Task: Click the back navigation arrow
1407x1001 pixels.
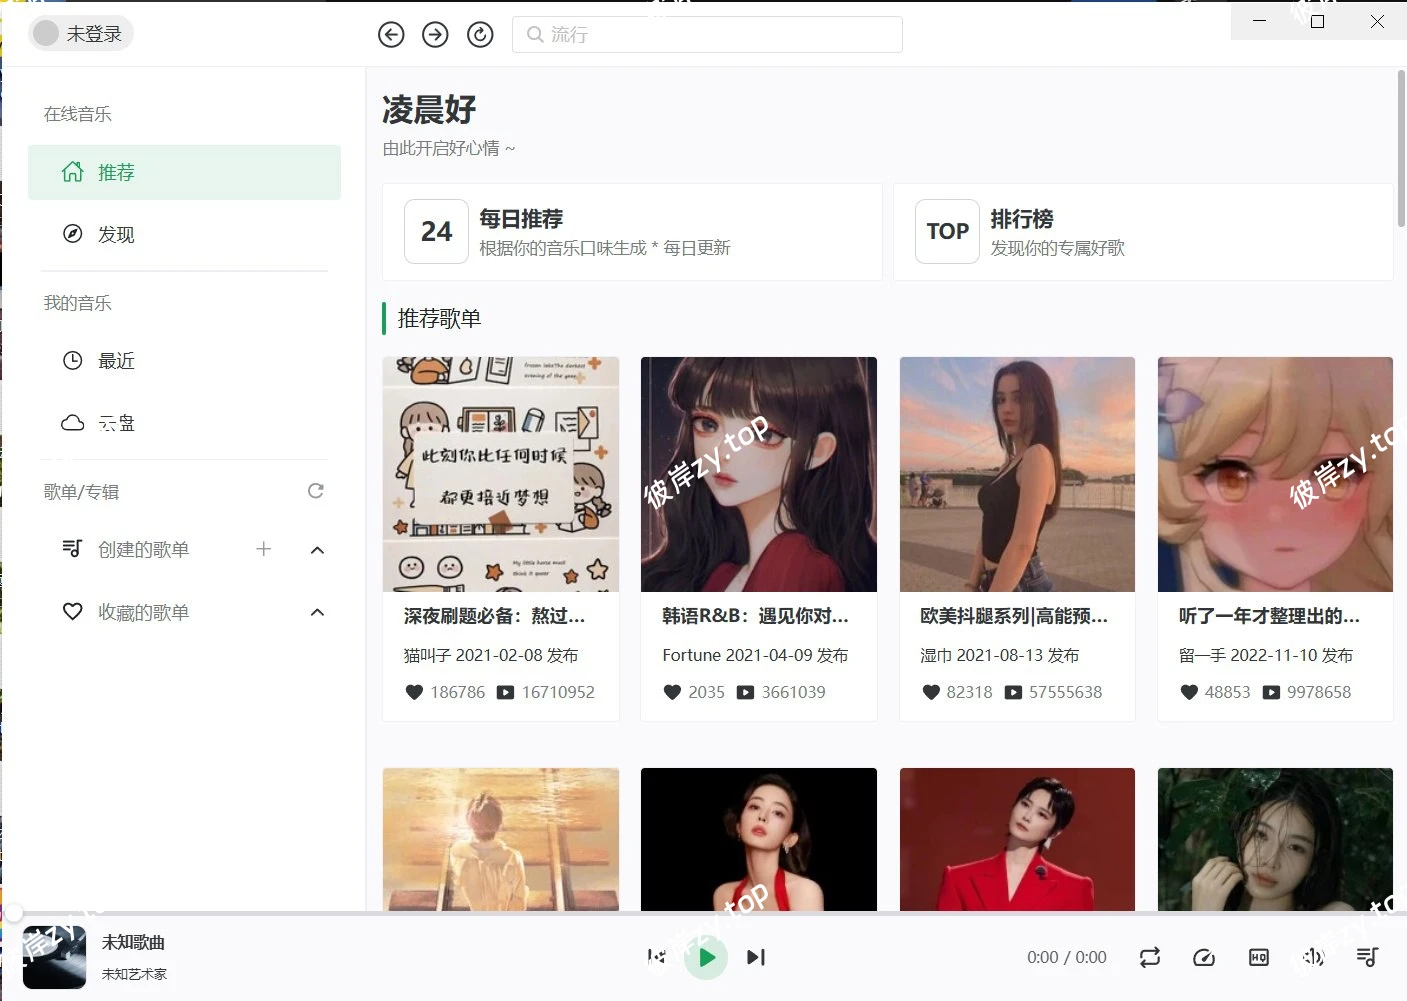Action: (391, 34)
